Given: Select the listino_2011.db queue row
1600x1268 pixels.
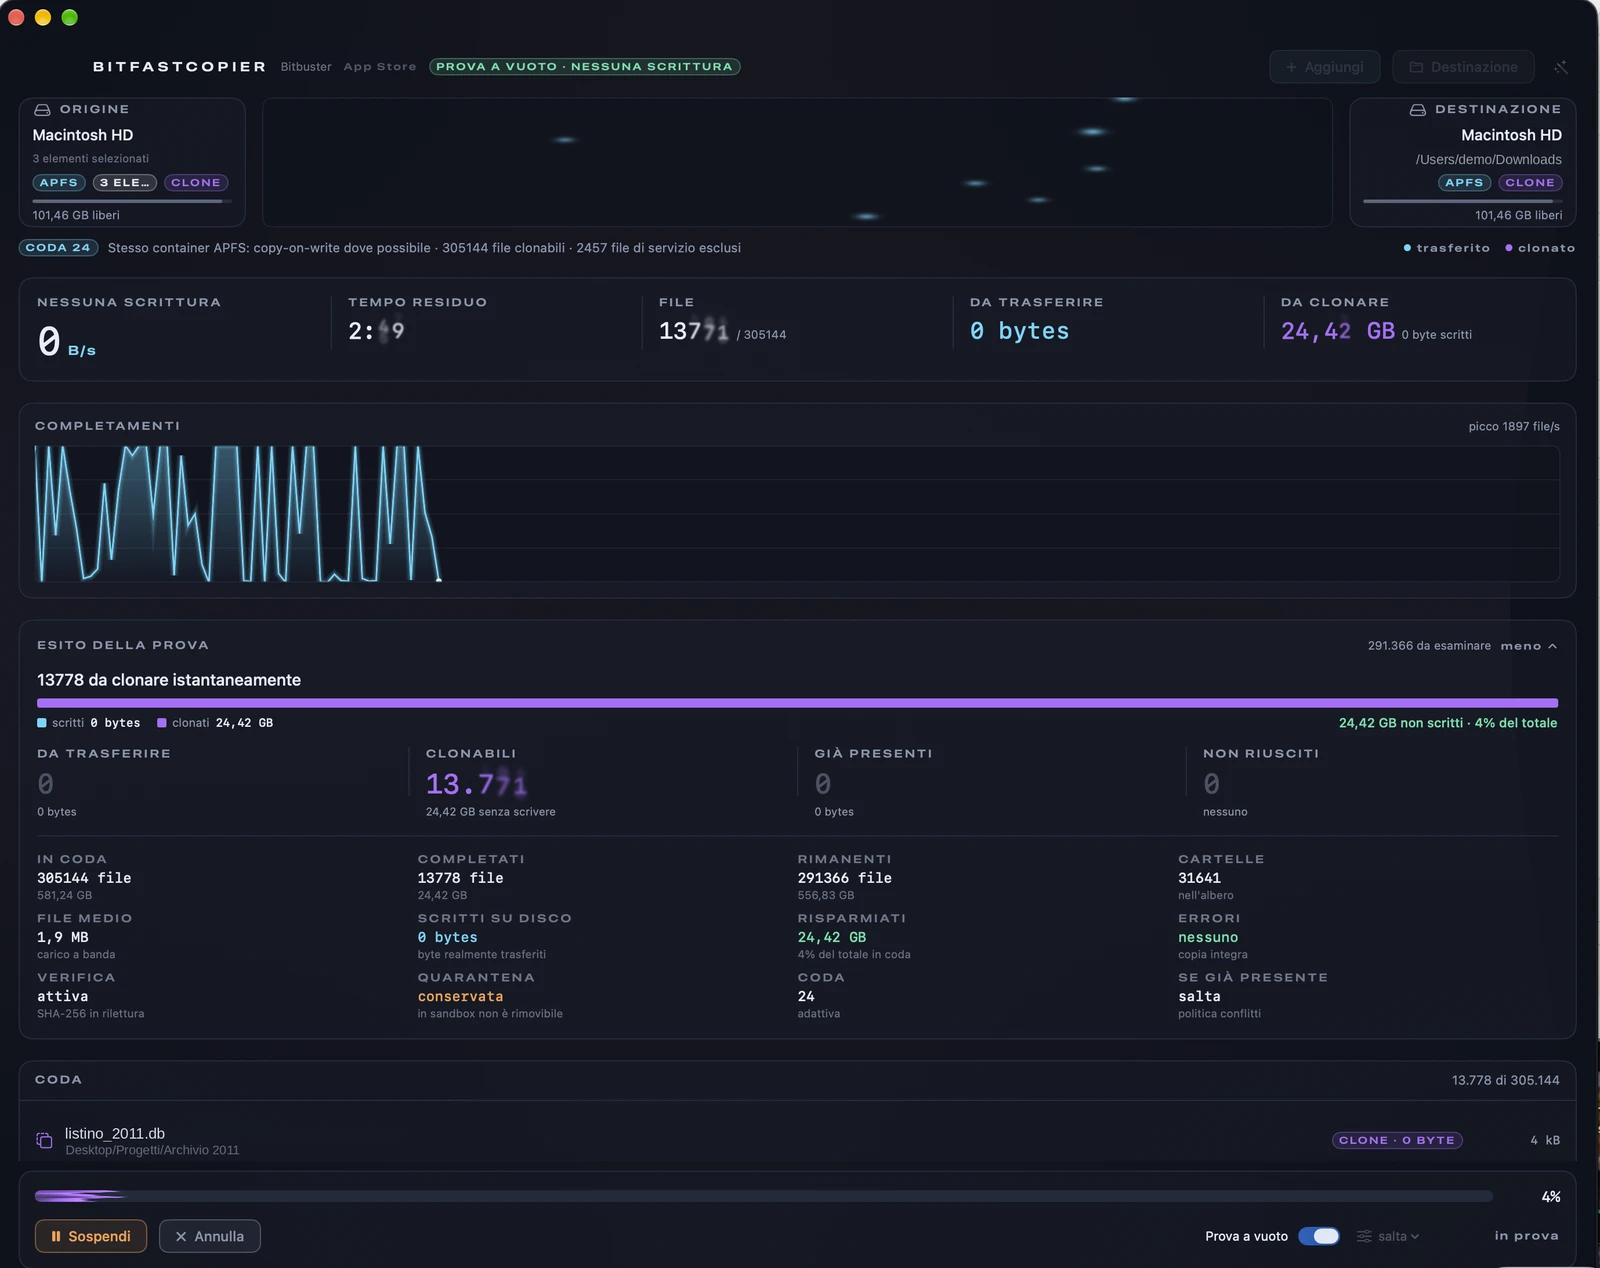Looking at the screenshot, I should point(797,1140).
